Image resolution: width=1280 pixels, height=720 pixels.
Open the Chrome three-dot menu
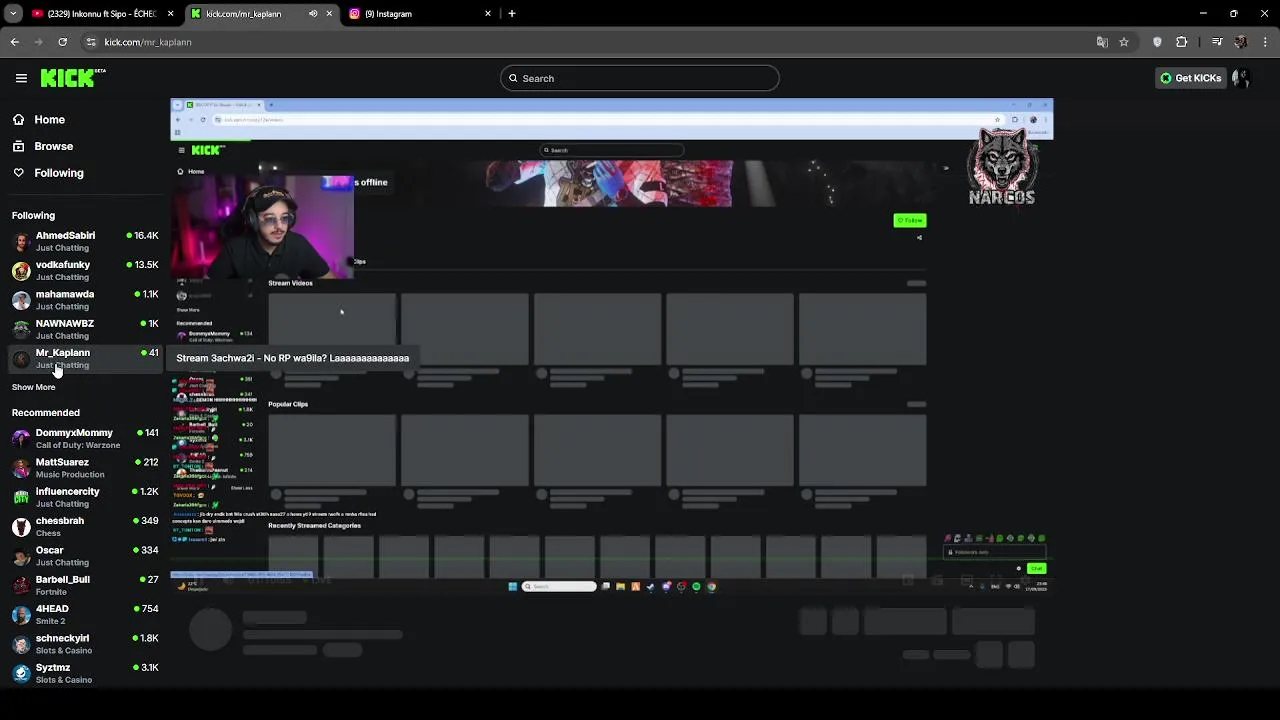[1266, 42]
